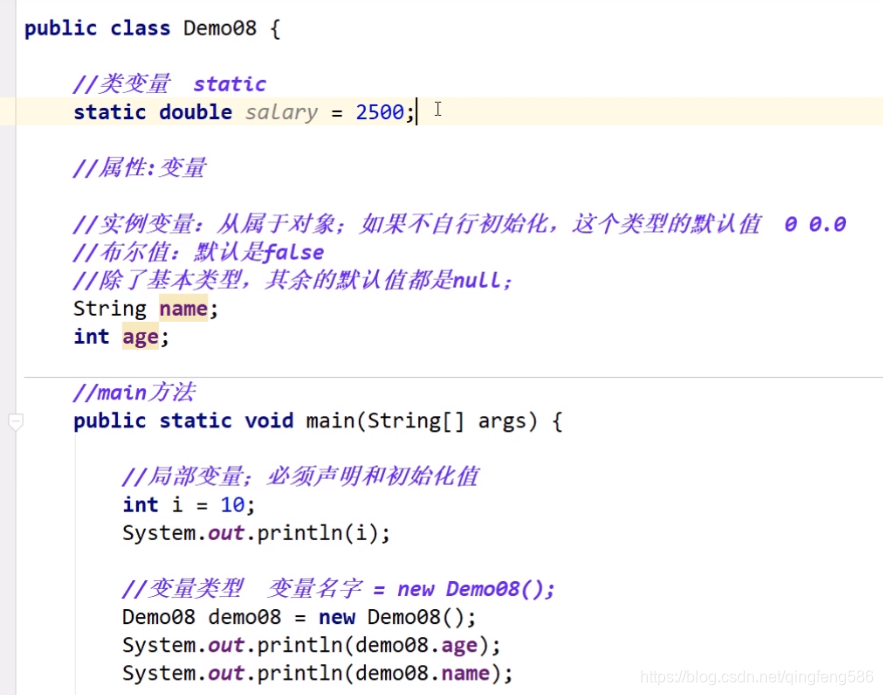The height and width of the screenshot is (695, 883).
Task: Click the value 2500 in salary line
Action: [x=380, y=112]
